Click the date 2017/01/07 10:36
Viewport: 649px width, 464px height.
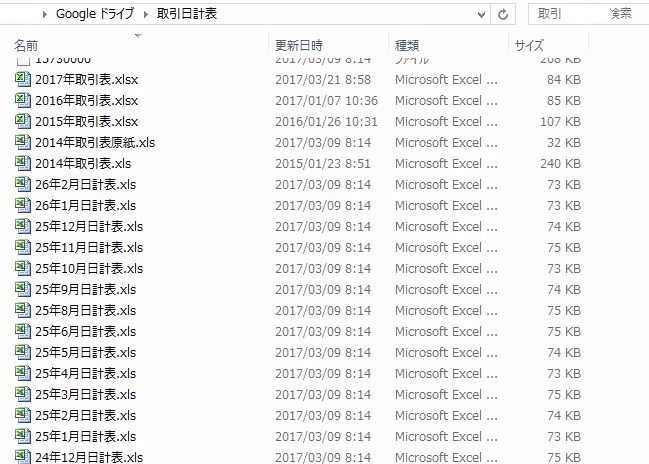pyautogui.click(x=327, y=101)
